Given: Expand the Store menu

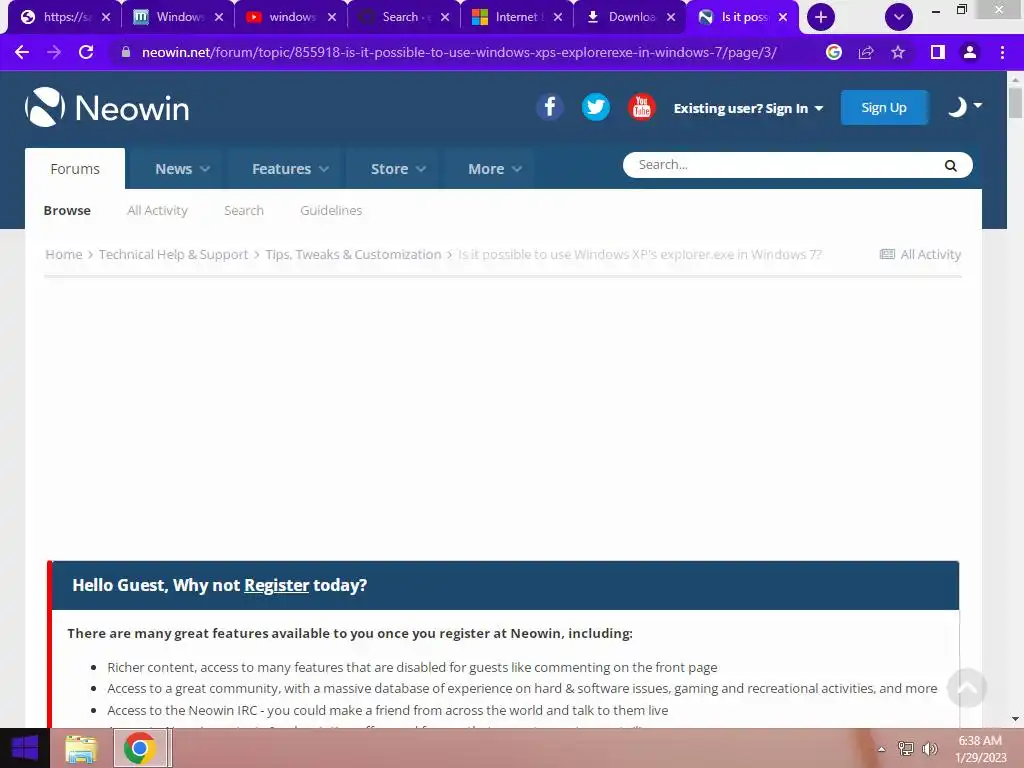Looking at the screenshot, I should click(x=398, y=168).
